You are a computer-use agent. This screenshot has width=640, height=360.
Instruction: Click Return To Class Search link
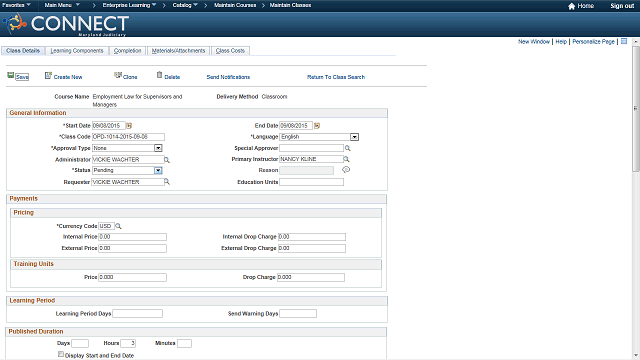pos(336,77)
